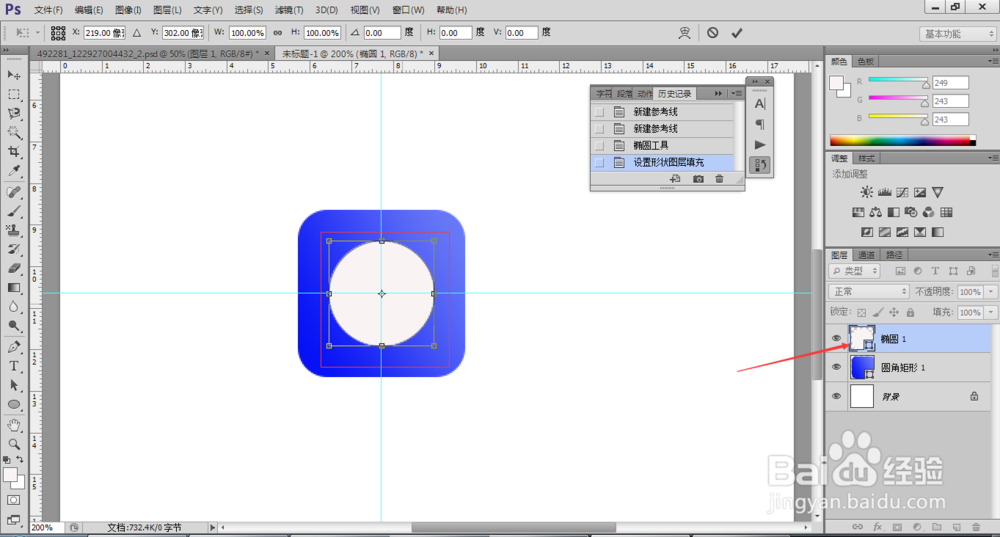Toggle lock all padlock icon
Screen dimensions: 1000x537
[x=910, y=313]
